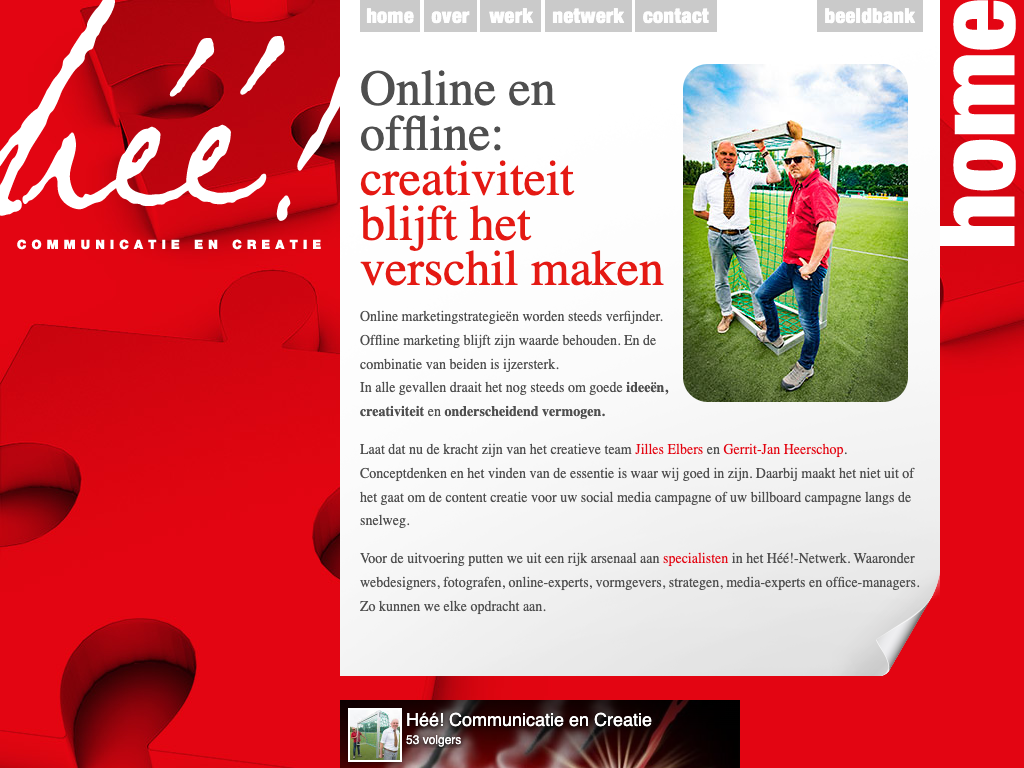The image size is (1024, 768).
Task: Click the 'Online en offline:' heading
Action: pyautogui.click(x=457, y=111)
